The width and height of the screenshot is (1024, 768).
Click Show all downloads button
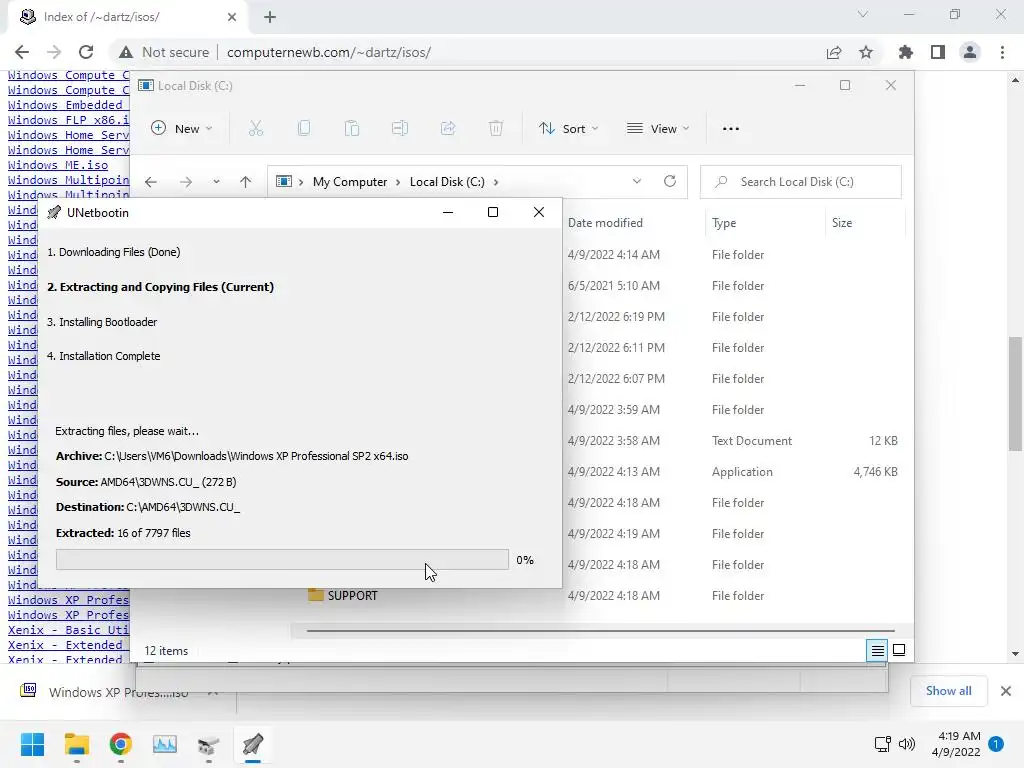[948, 691]
